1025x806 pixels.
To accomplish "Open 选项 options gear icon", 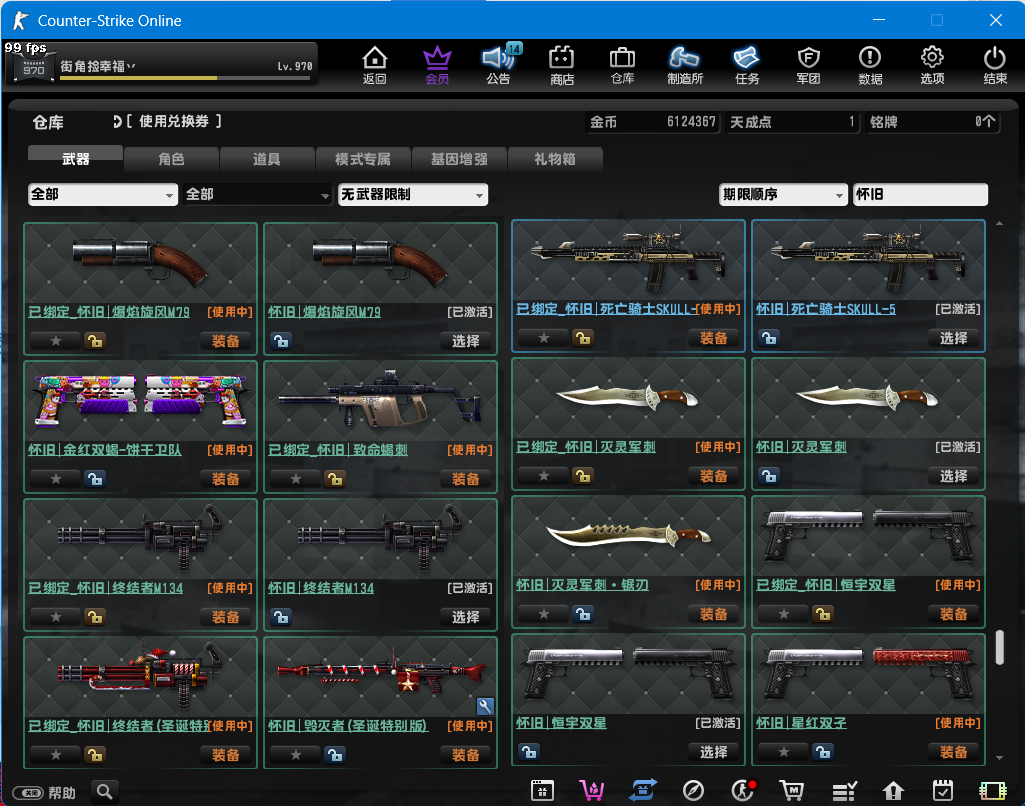I will [x=932, y=65].
